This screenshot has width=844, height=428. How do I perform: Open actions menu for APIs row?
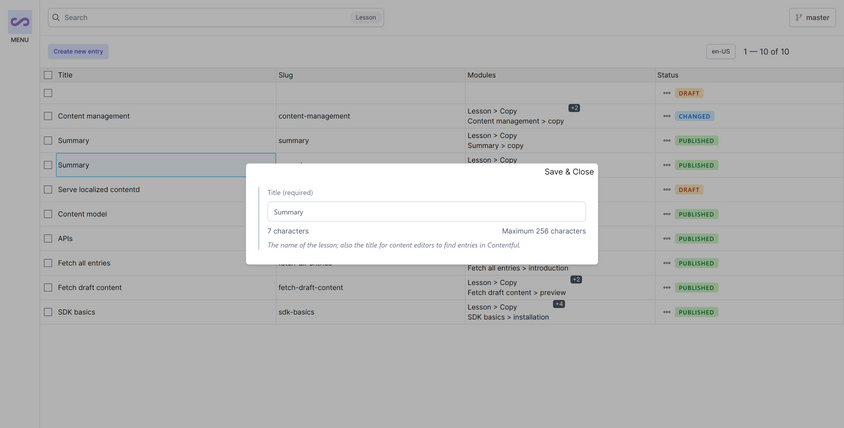(667, 239)
